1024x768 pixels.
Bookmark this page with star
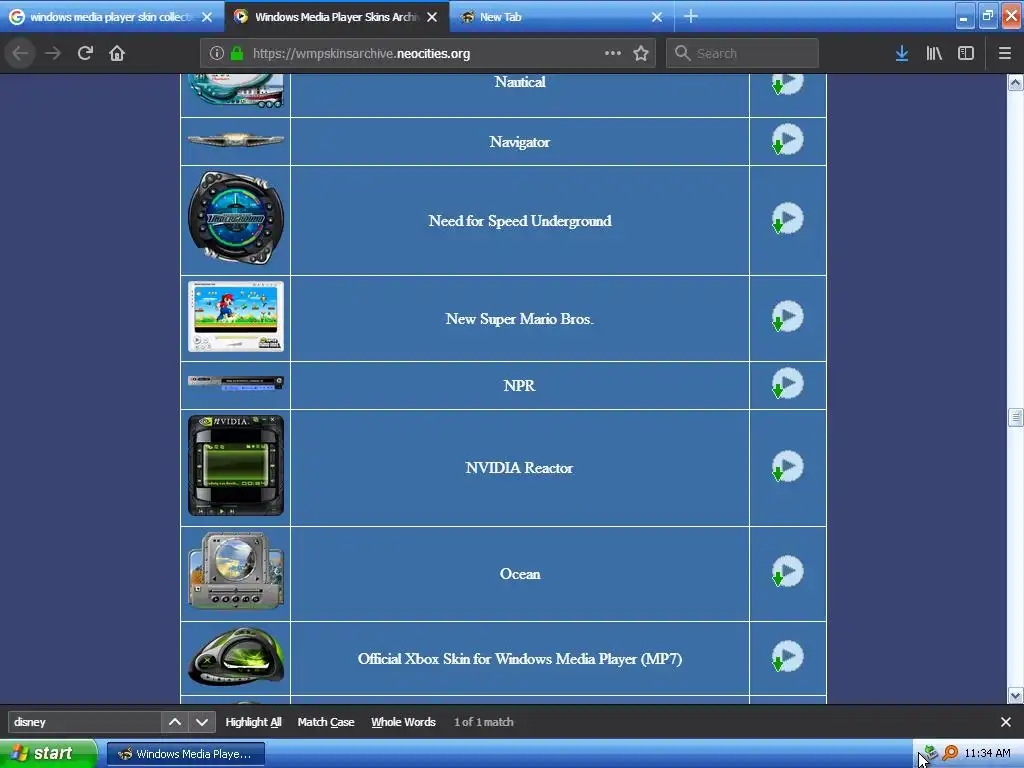pyautogui.click(x=641, y=54)
